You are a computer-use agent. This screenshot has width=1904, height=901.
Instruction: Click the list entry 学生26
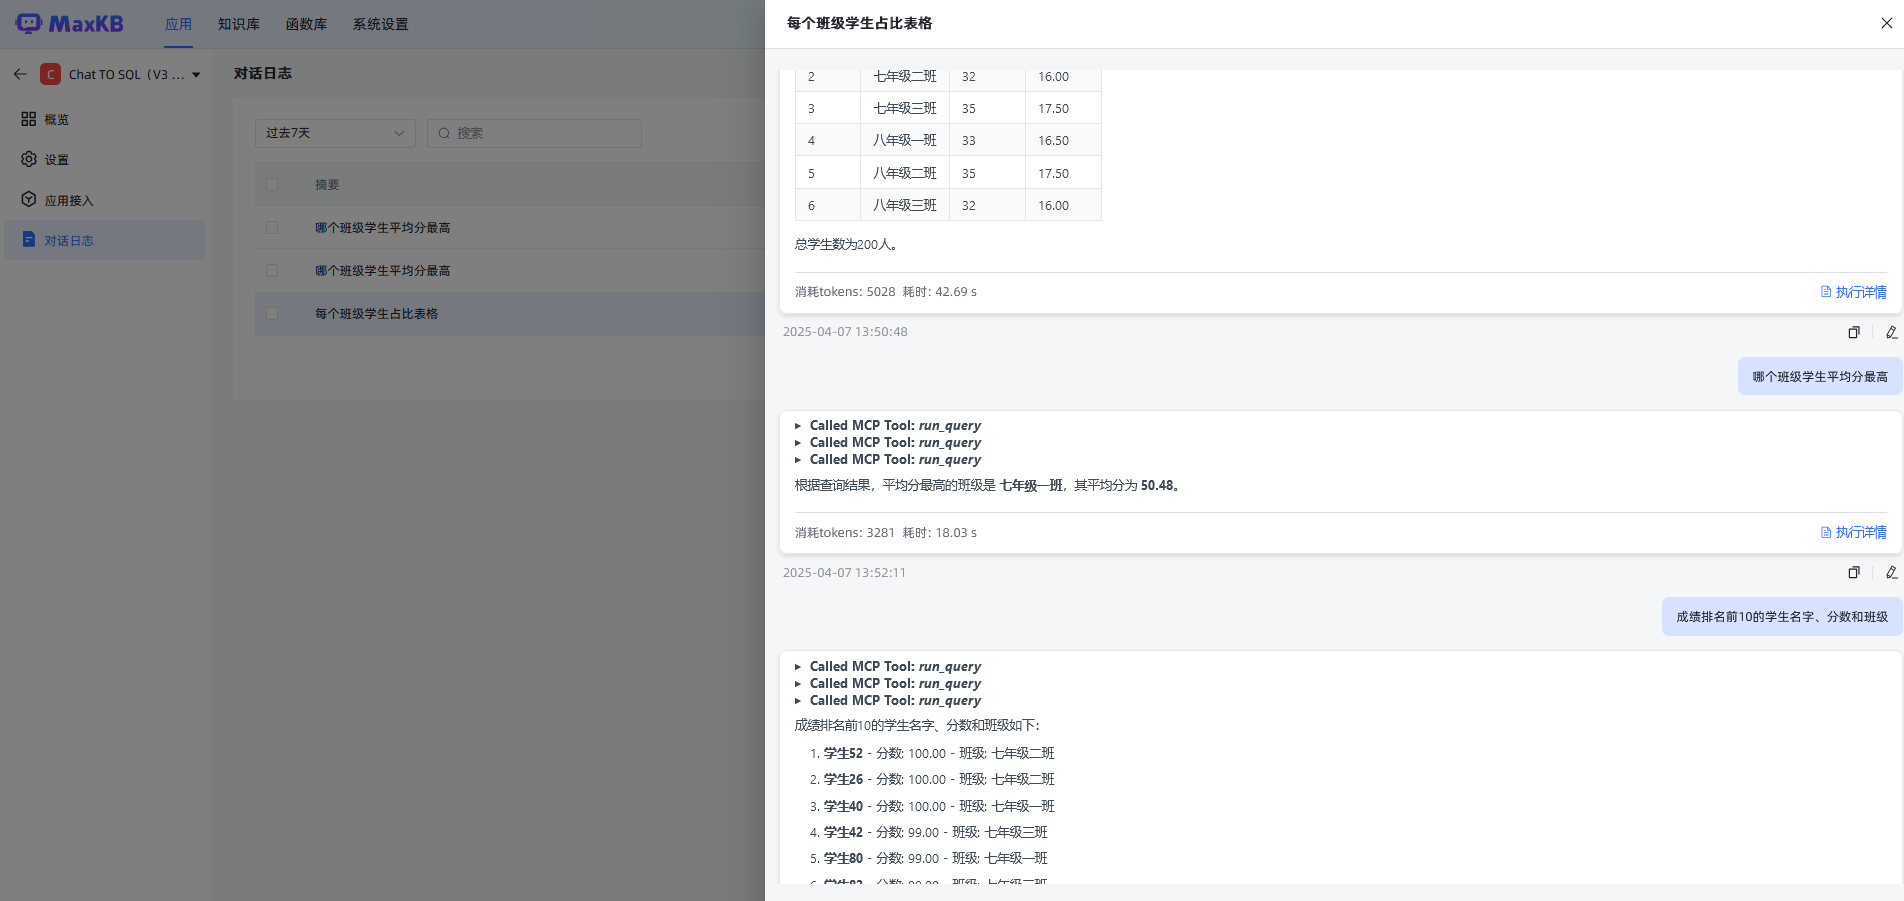[x=939, y=779]
